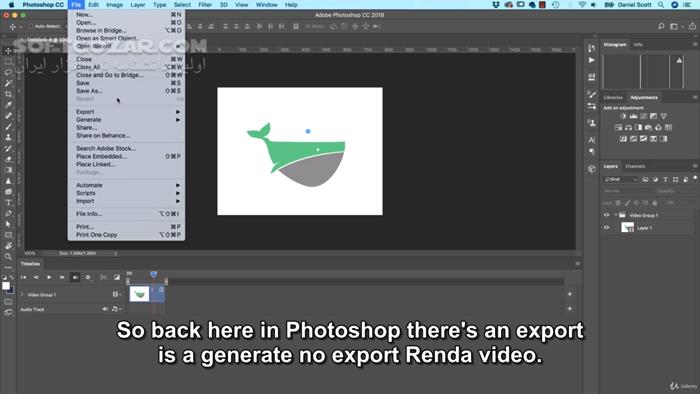Expand the Import submenu
Screen dimensions: 700x394
pyautogui.click(x=126, y=201)
